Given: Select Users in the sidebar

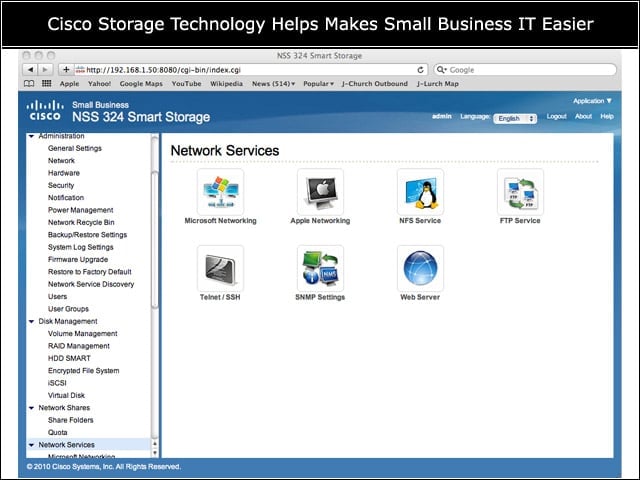Looking at the screenshot, I should point(57,297).
